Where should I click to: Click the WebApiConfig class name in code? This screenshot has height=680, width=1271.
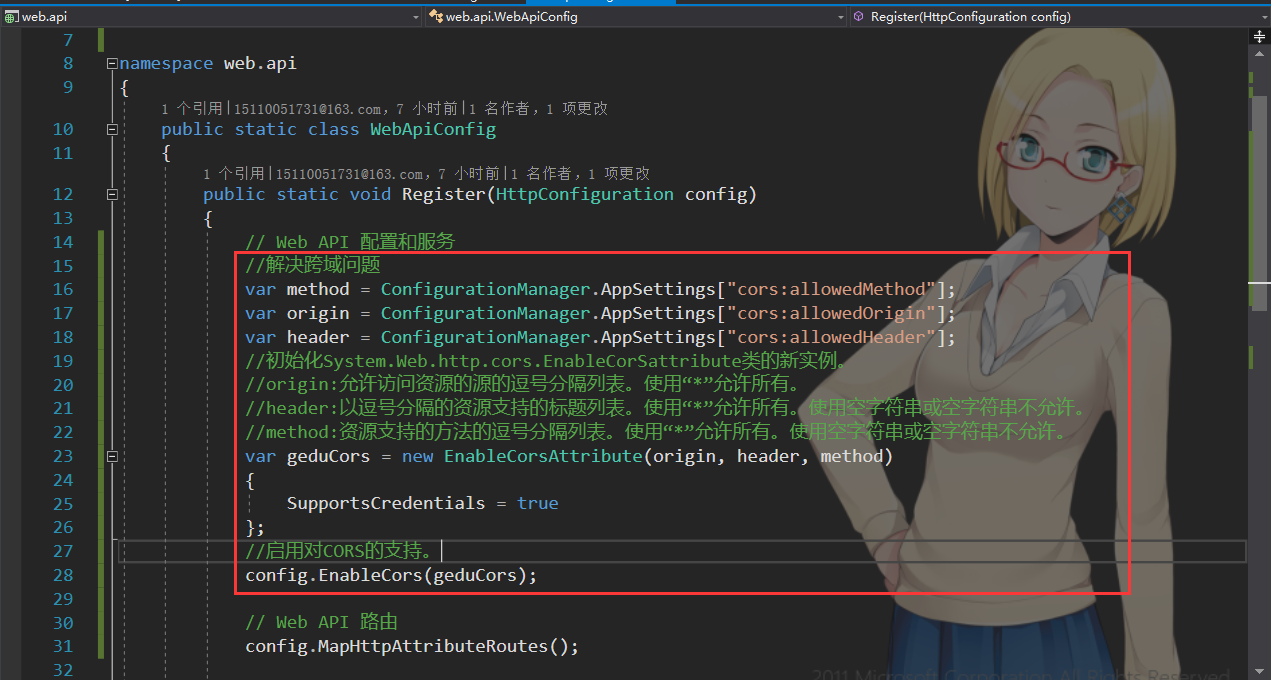433,129
